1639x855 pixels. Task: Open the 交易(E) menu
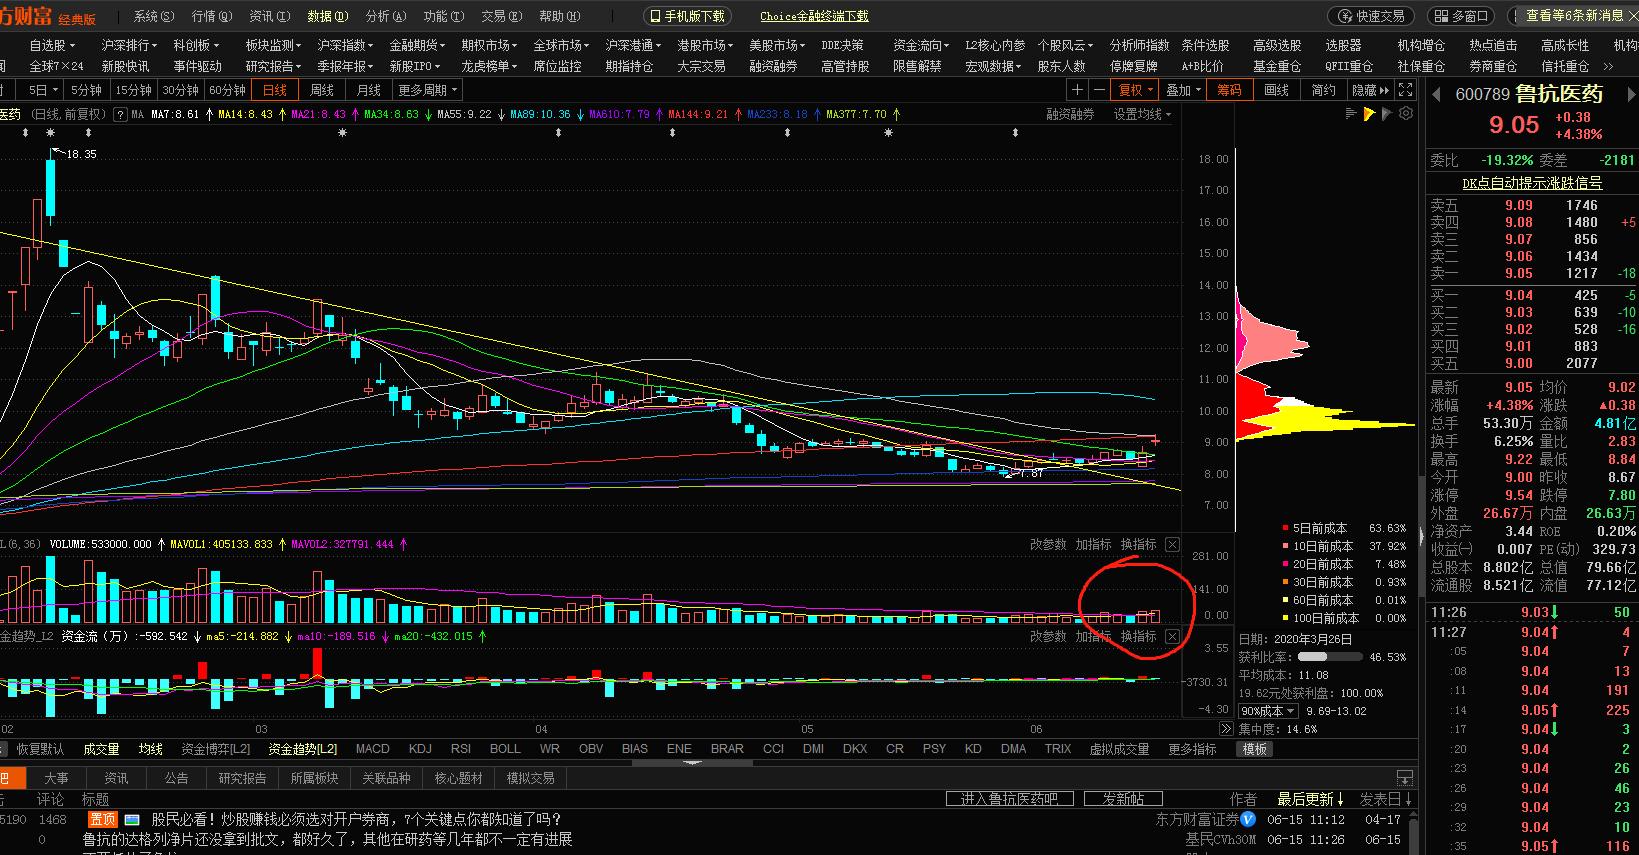point(502,16)
